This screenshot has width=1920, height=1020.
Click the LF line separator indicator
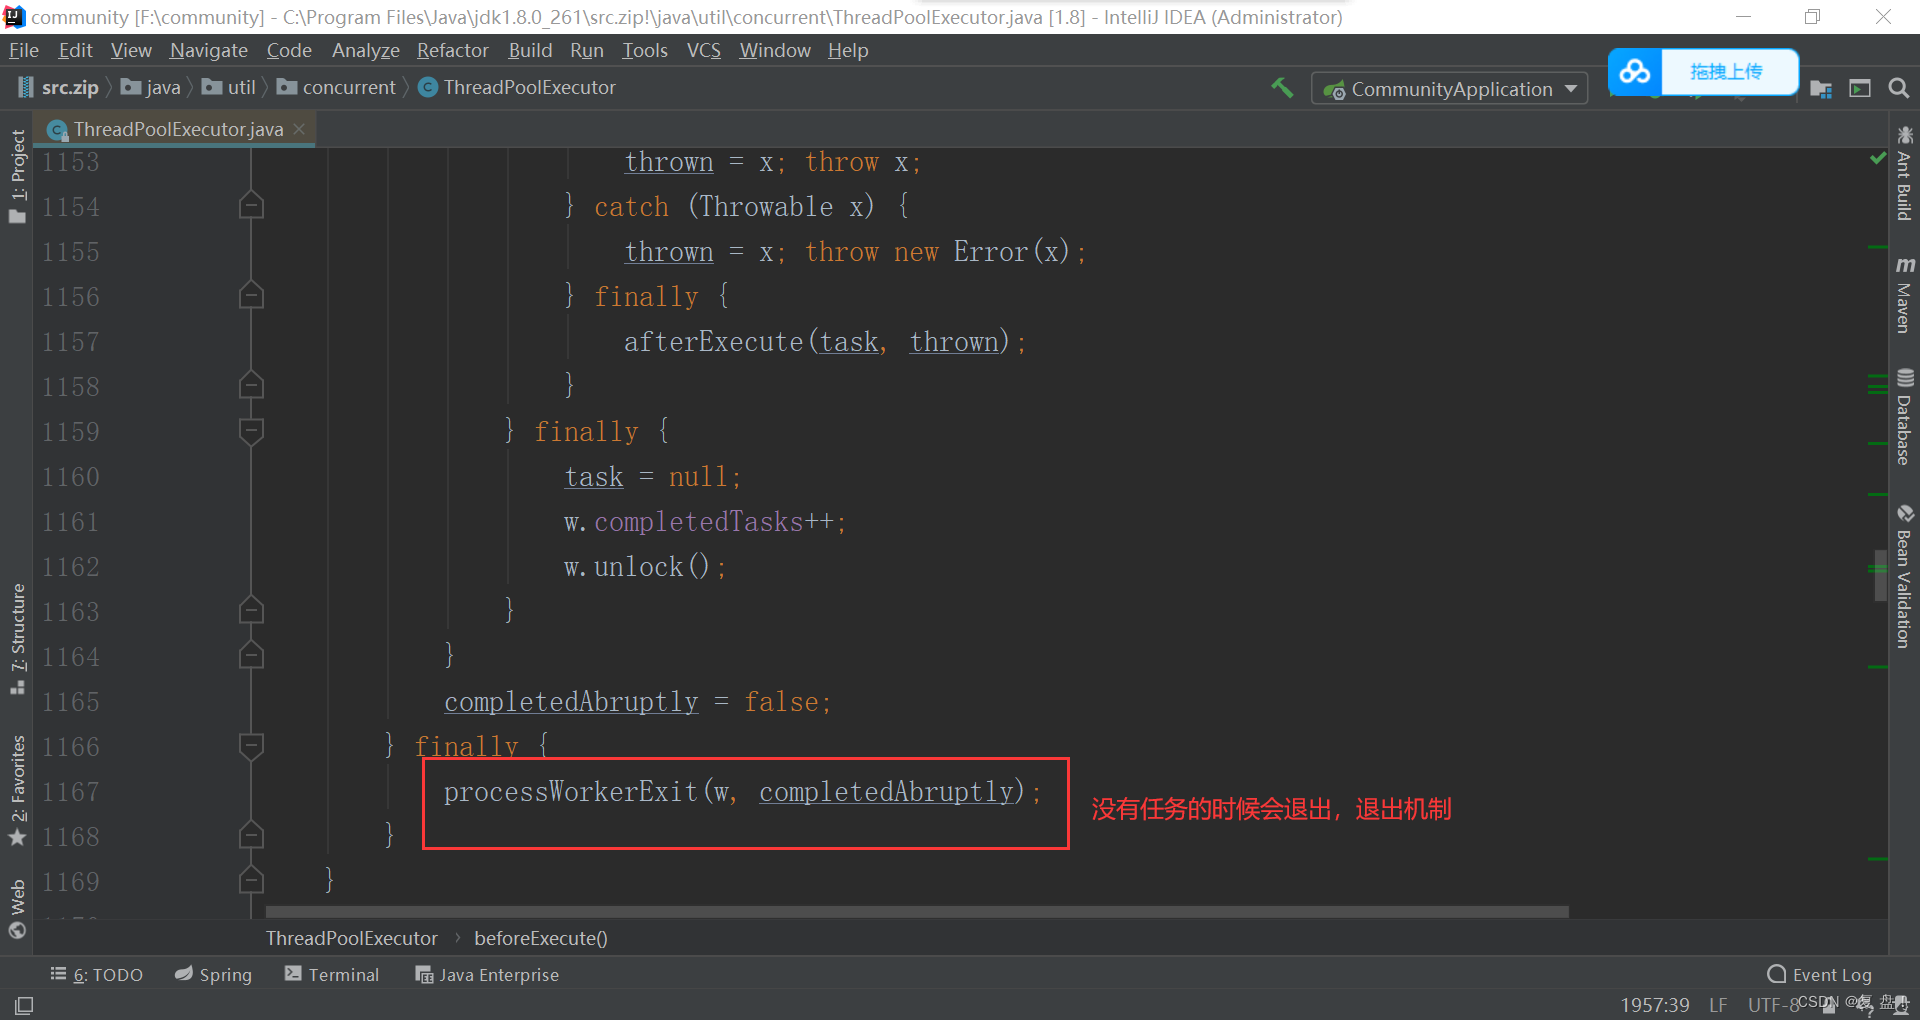(x=1718, y=1005)
